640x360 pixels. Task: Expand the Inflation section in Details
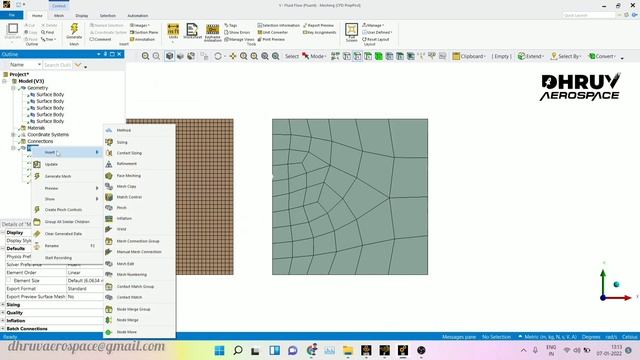click(3, 320)
